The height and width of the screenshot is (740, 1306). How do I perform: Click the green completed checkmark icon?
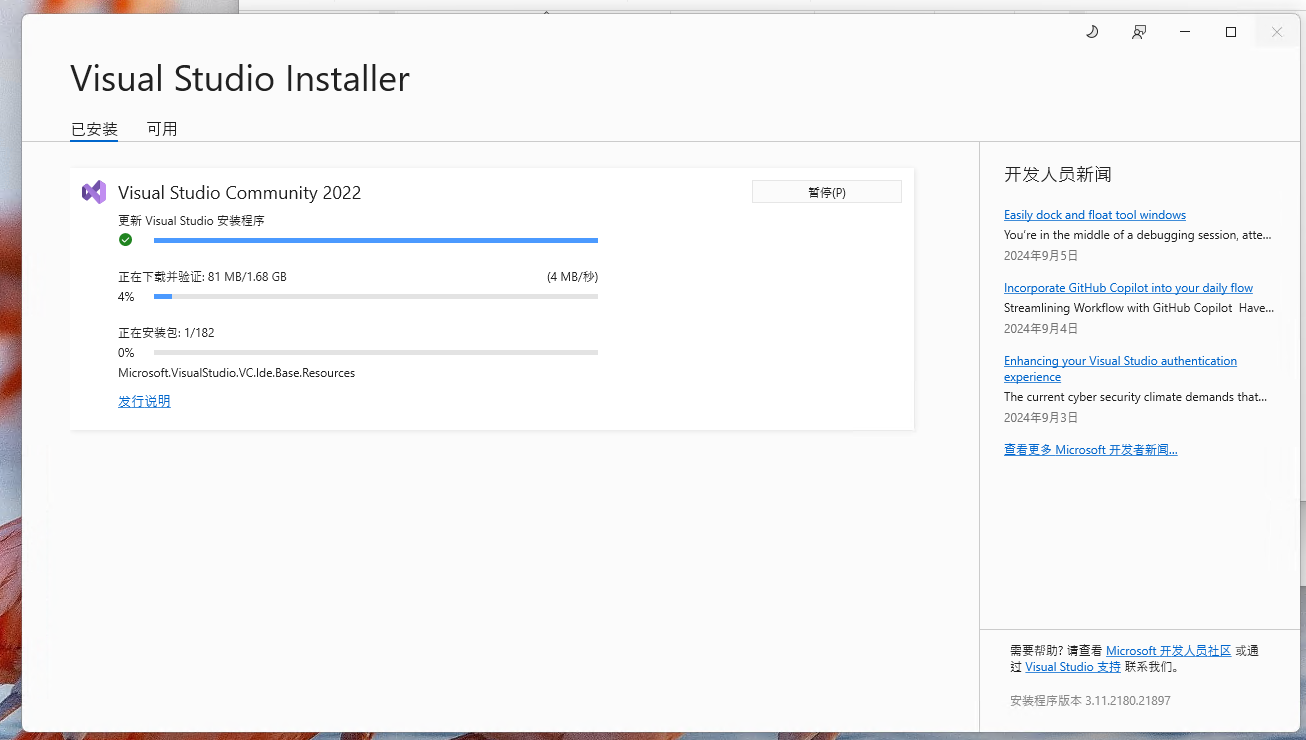(125, 240)
